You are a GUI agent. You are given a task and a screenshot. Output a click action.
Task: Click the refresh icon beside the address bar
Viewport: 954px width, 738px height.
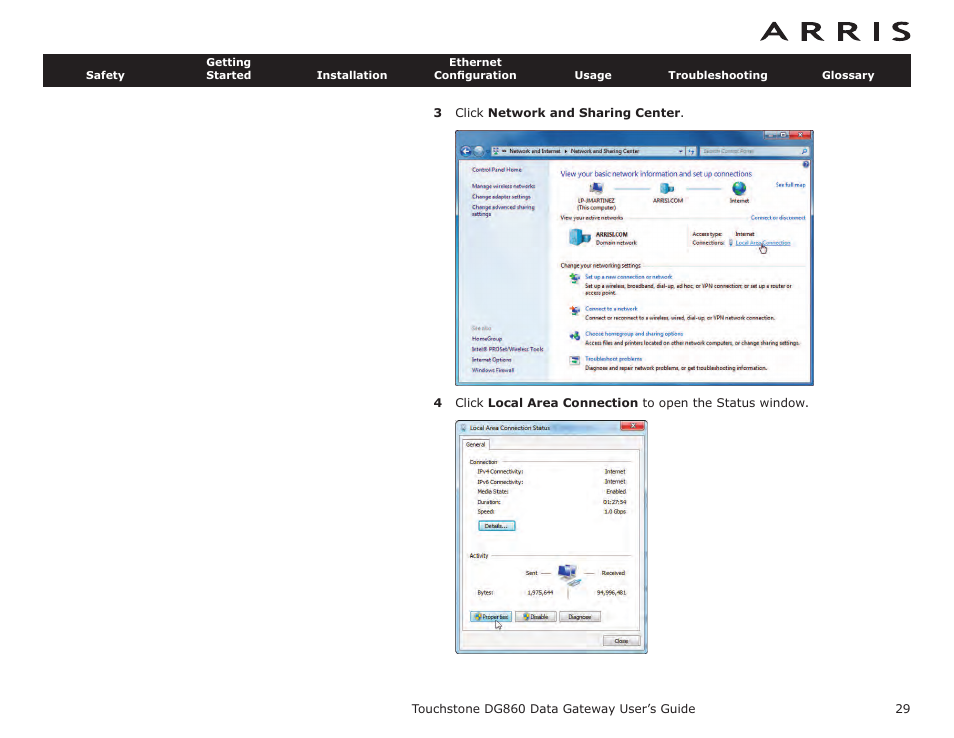(x=691, y=151)
